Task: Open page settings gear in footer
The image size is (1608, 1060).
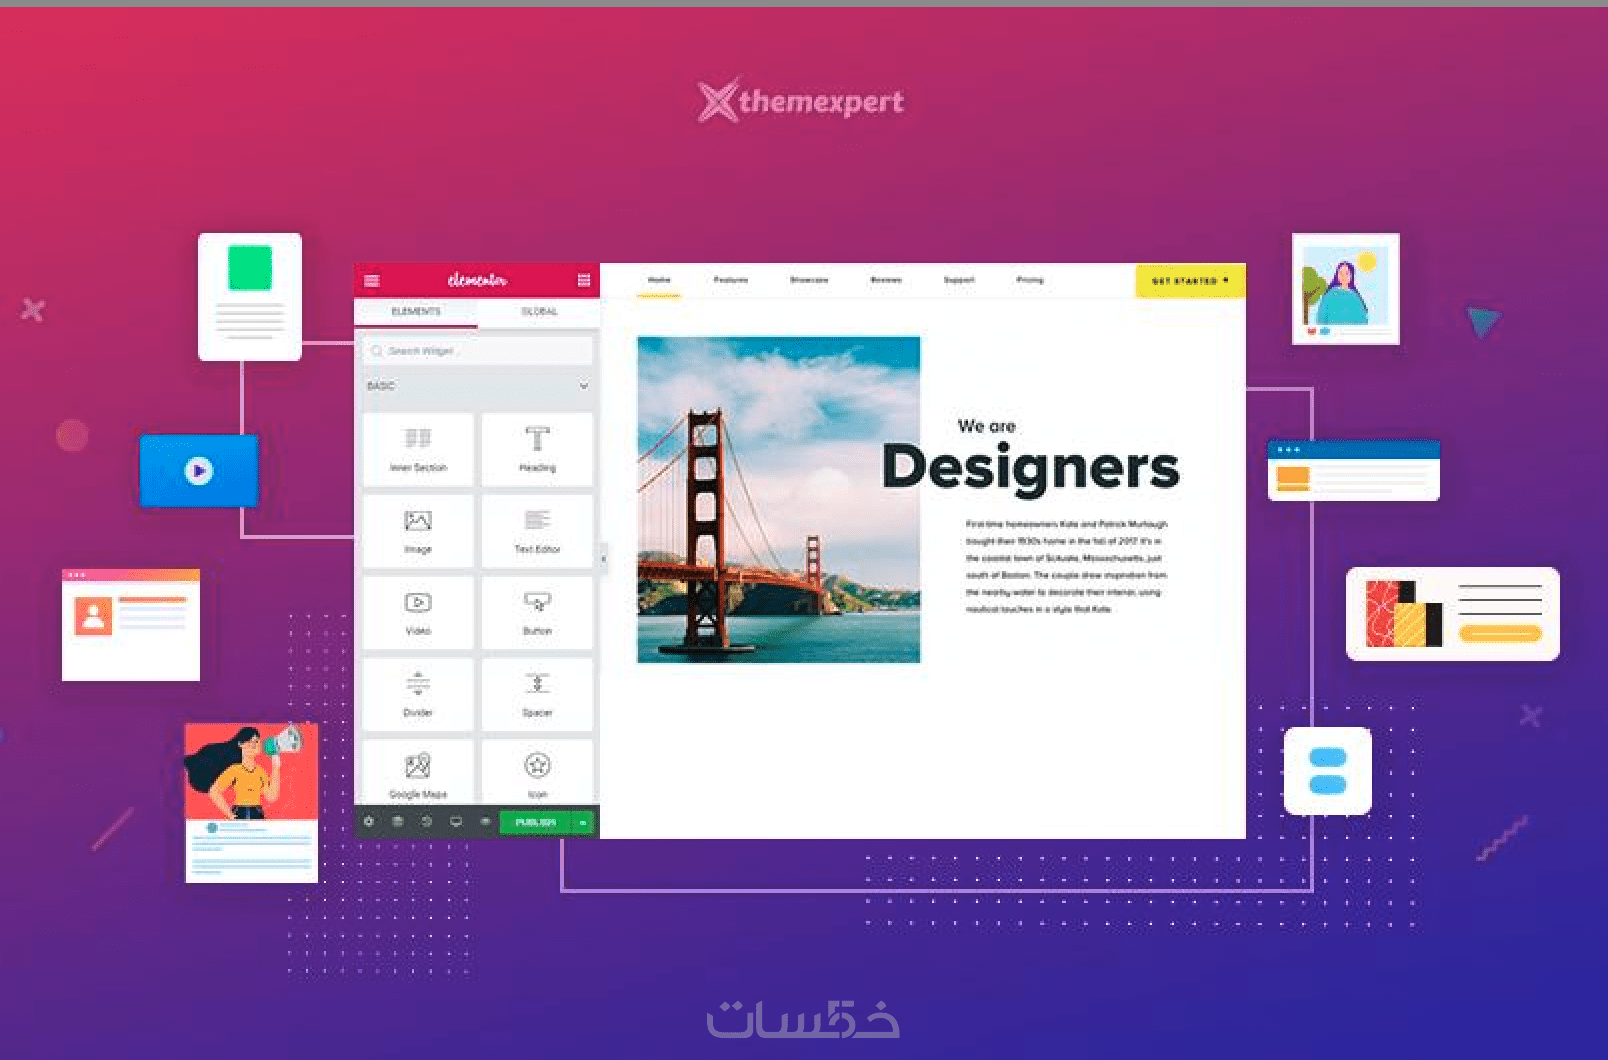Action: point(368,822)
